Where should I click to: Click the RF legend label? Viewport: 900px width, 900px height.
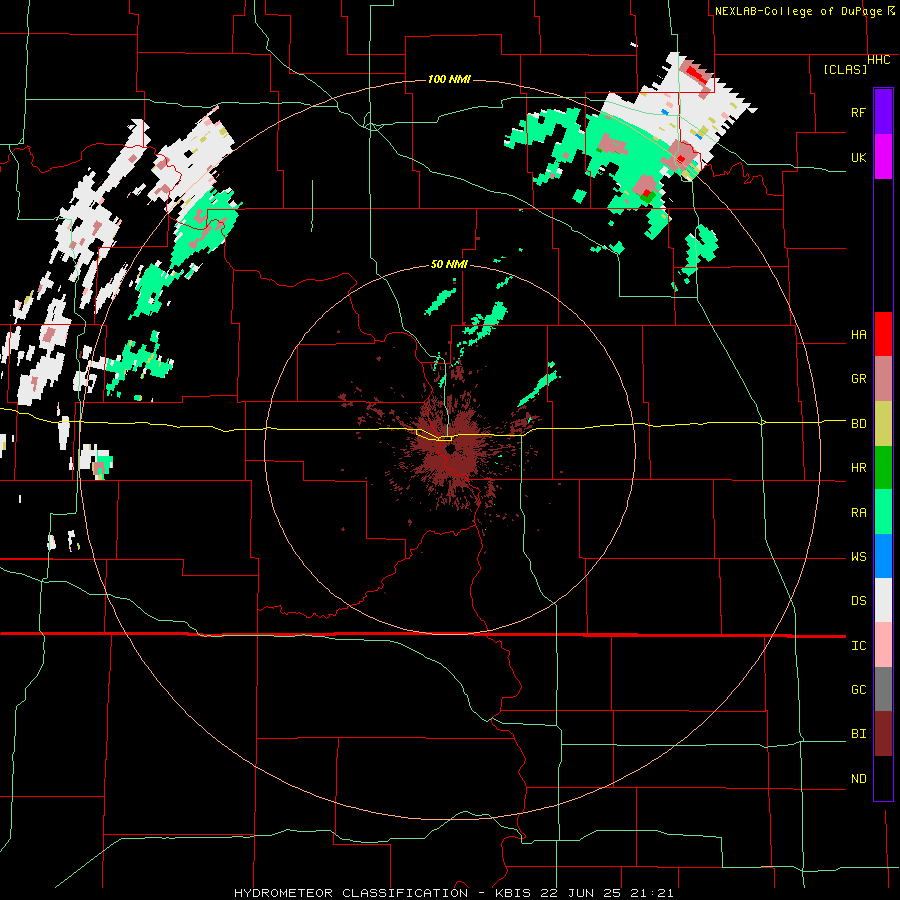tap(858, 112)
